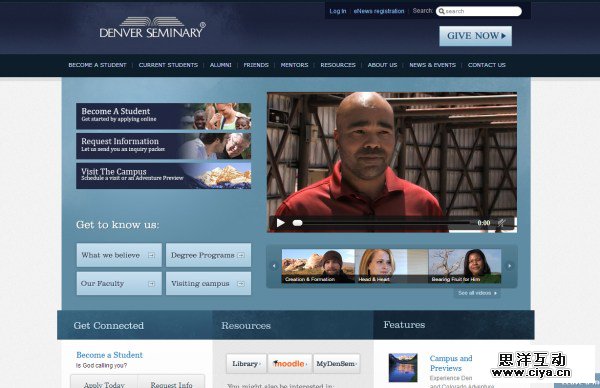Click See all videos link
Screen dimensions: 600x388
pos(477,293)
